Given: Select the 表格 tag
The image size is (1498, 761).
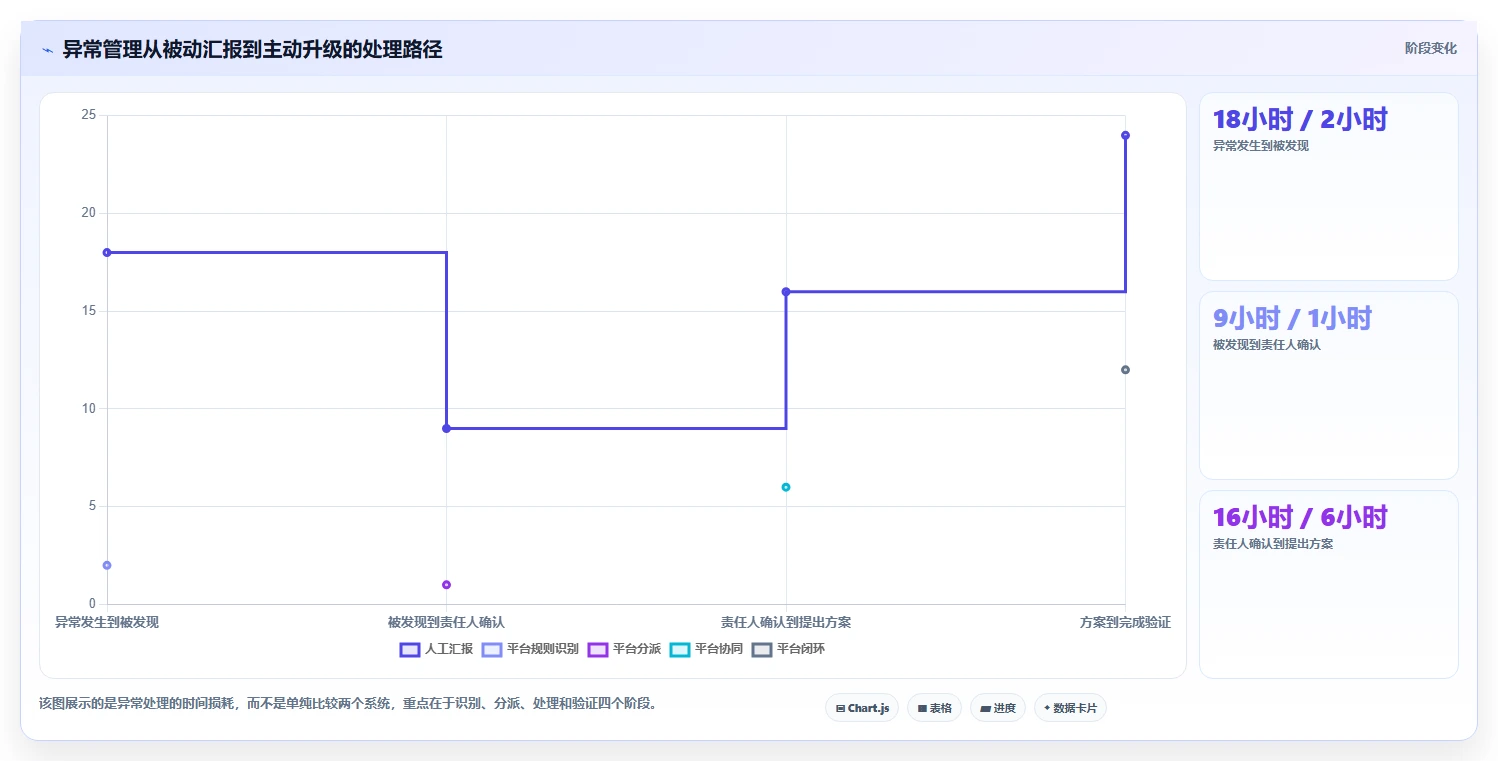Looking at the screenshot, I should pyautogui.click(x=934, y=708).
